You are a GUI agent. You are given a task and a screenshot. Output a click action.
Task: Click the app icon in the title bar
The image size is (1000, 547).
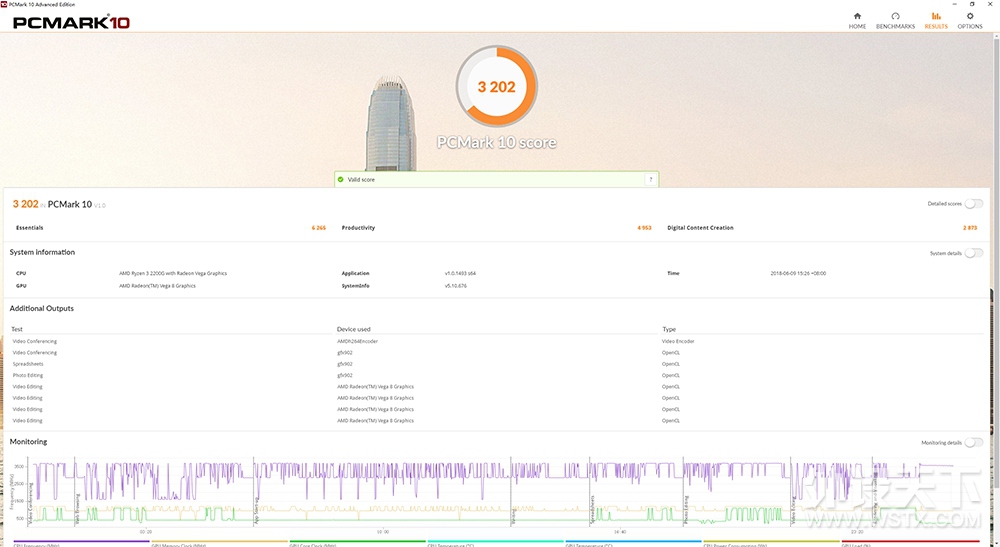click(x=4, y=4)
